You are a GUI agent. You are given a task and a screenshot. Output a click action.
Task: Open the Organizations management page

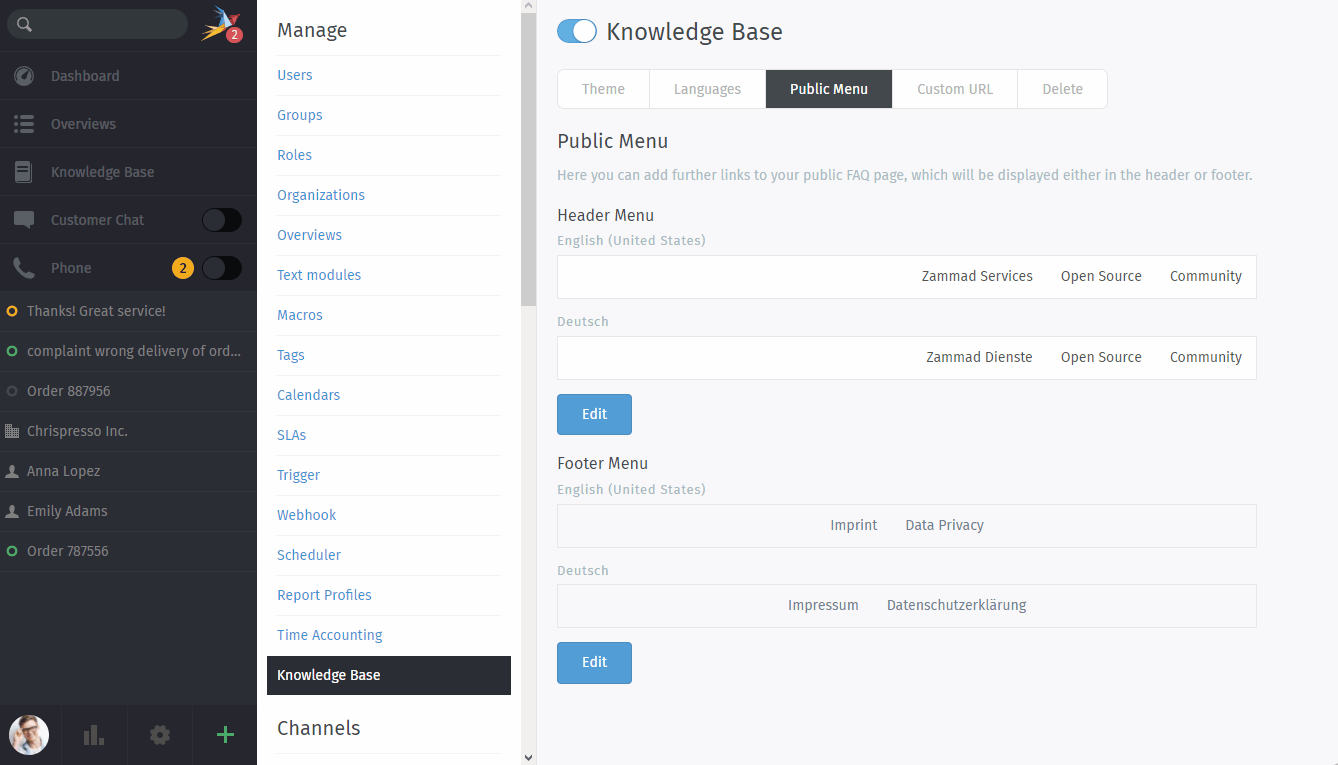(x=321, y=195)
